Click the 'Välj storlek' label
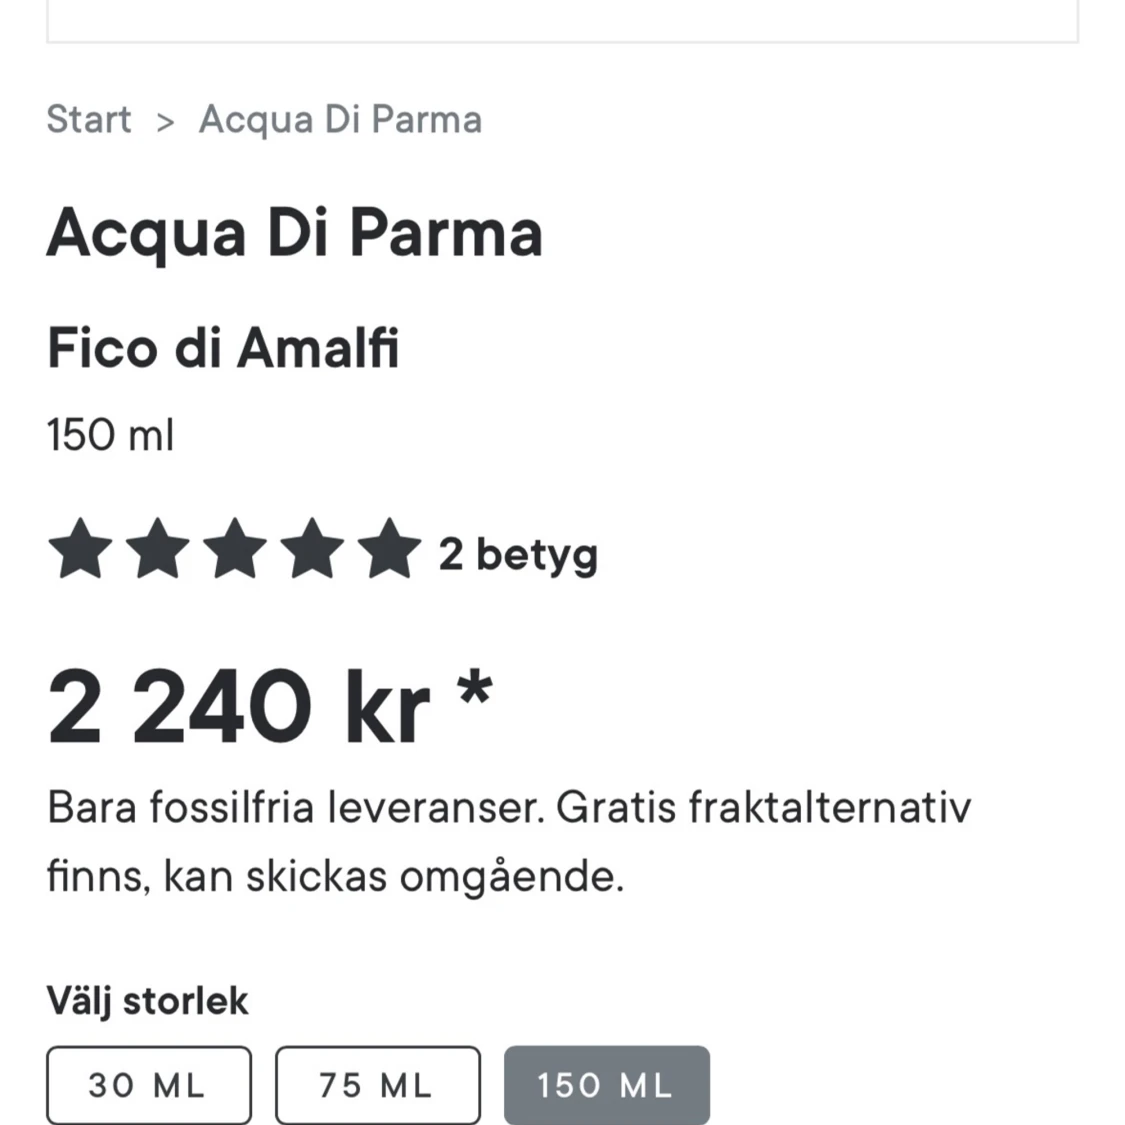Viewport: 1125px width, 1125px height. 148,1000
